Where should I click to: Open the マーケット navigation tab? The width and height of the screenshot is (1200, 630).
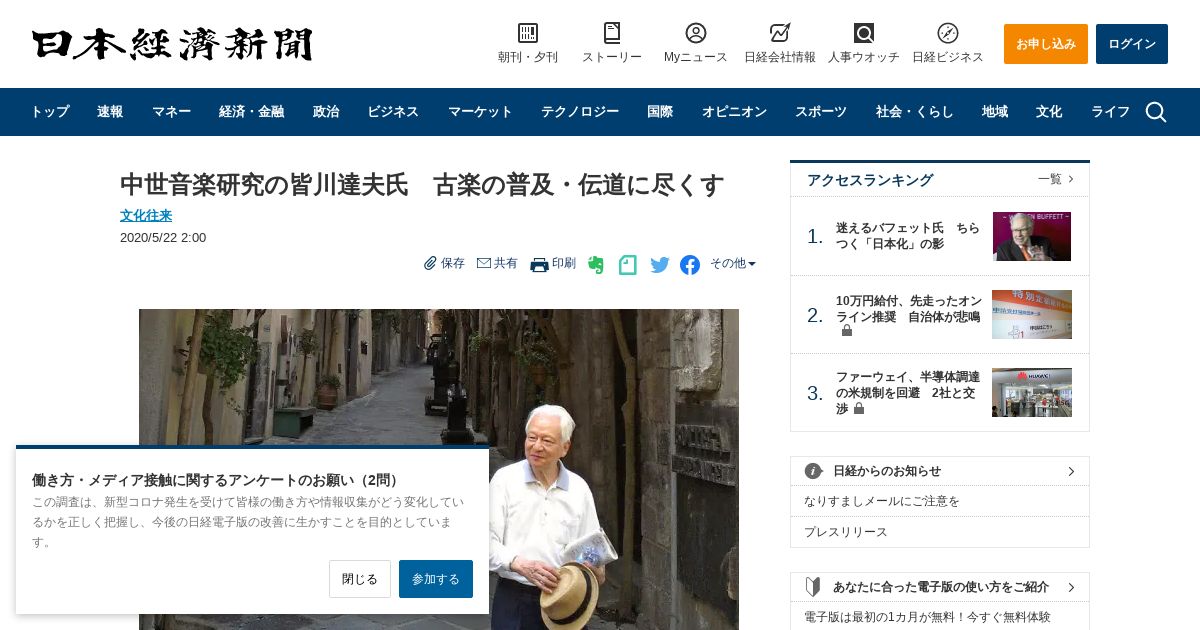coord(480,112)
